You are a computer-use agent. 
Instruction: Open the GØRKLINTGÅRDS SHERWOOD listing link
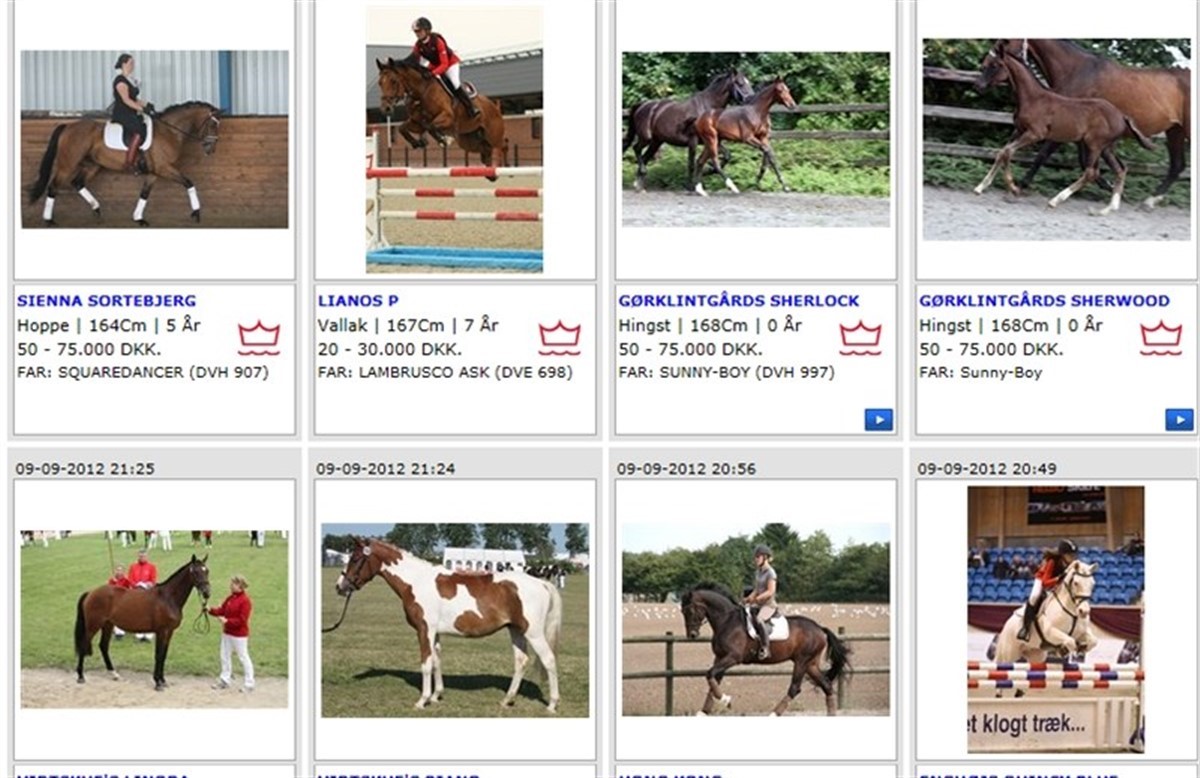pos(1044,300)
